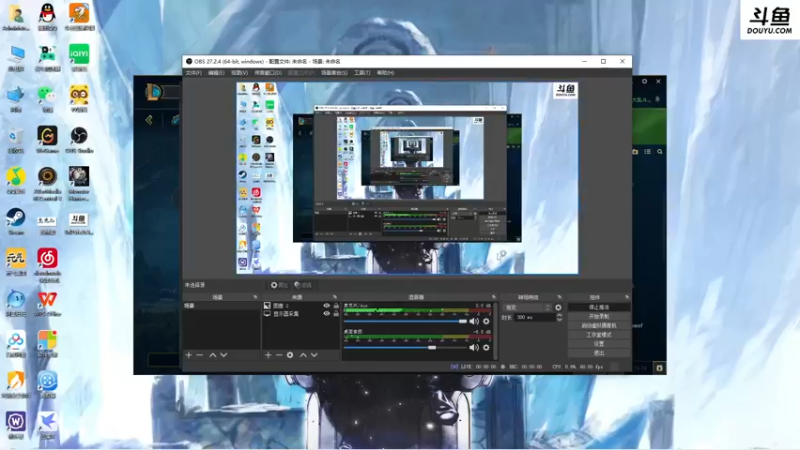Screen dimensions: 800x450
Task: Remove the selected scene with the minus icon
Action: pyautogui.click(x=199, y=355)
